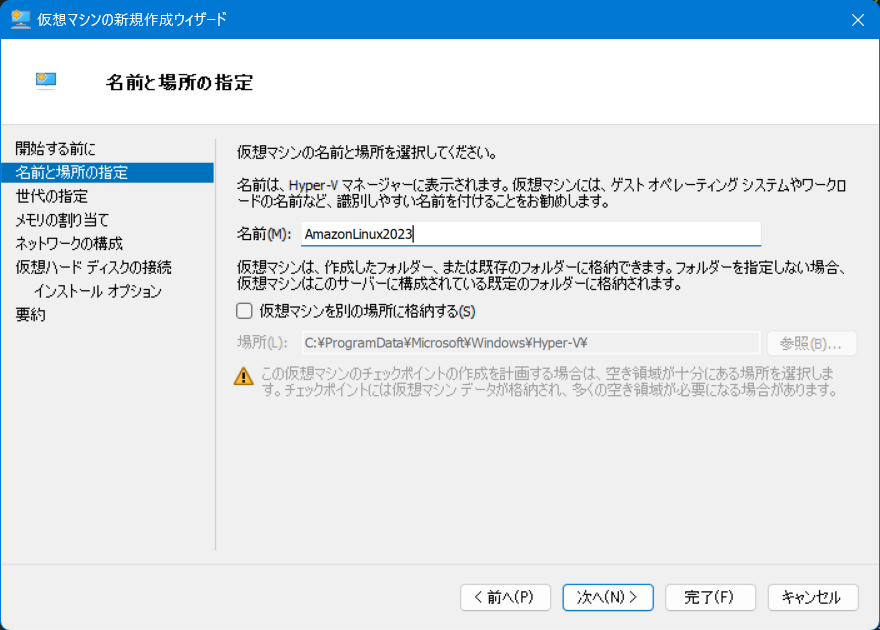Proceed with the 次へ(N) > button
This screenshot has height=630, width=880.
(608, 597)
